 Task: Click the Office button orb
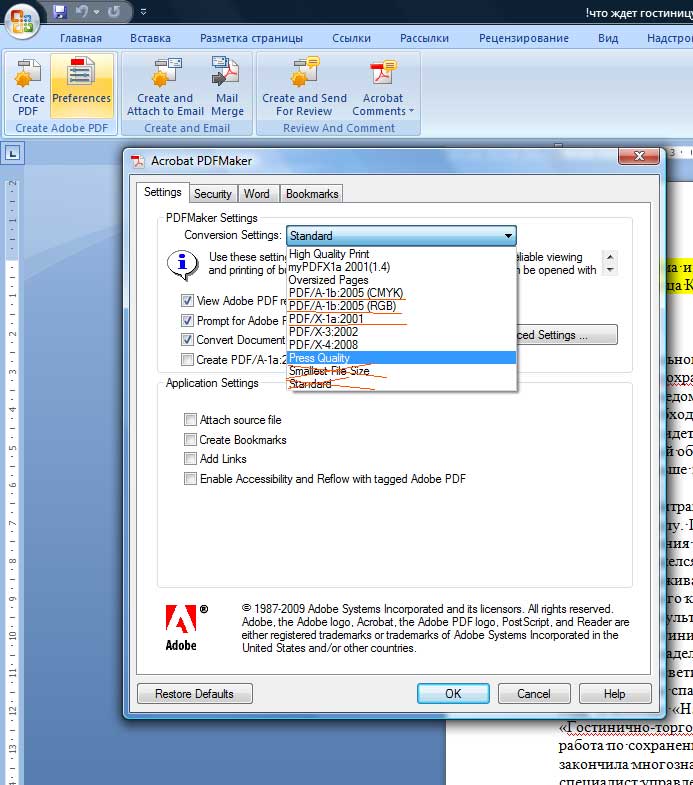pos(21,22)
